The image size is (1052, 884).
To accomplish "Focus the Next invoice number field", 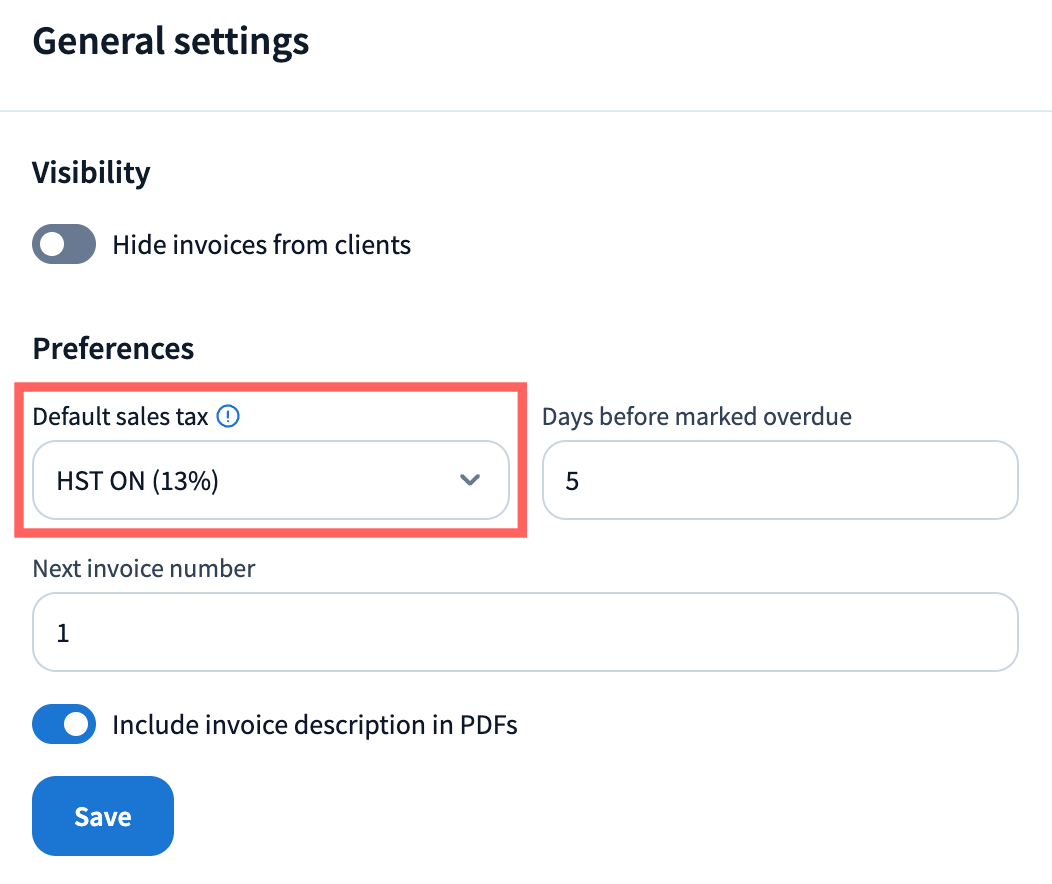I will pos(525,633).
